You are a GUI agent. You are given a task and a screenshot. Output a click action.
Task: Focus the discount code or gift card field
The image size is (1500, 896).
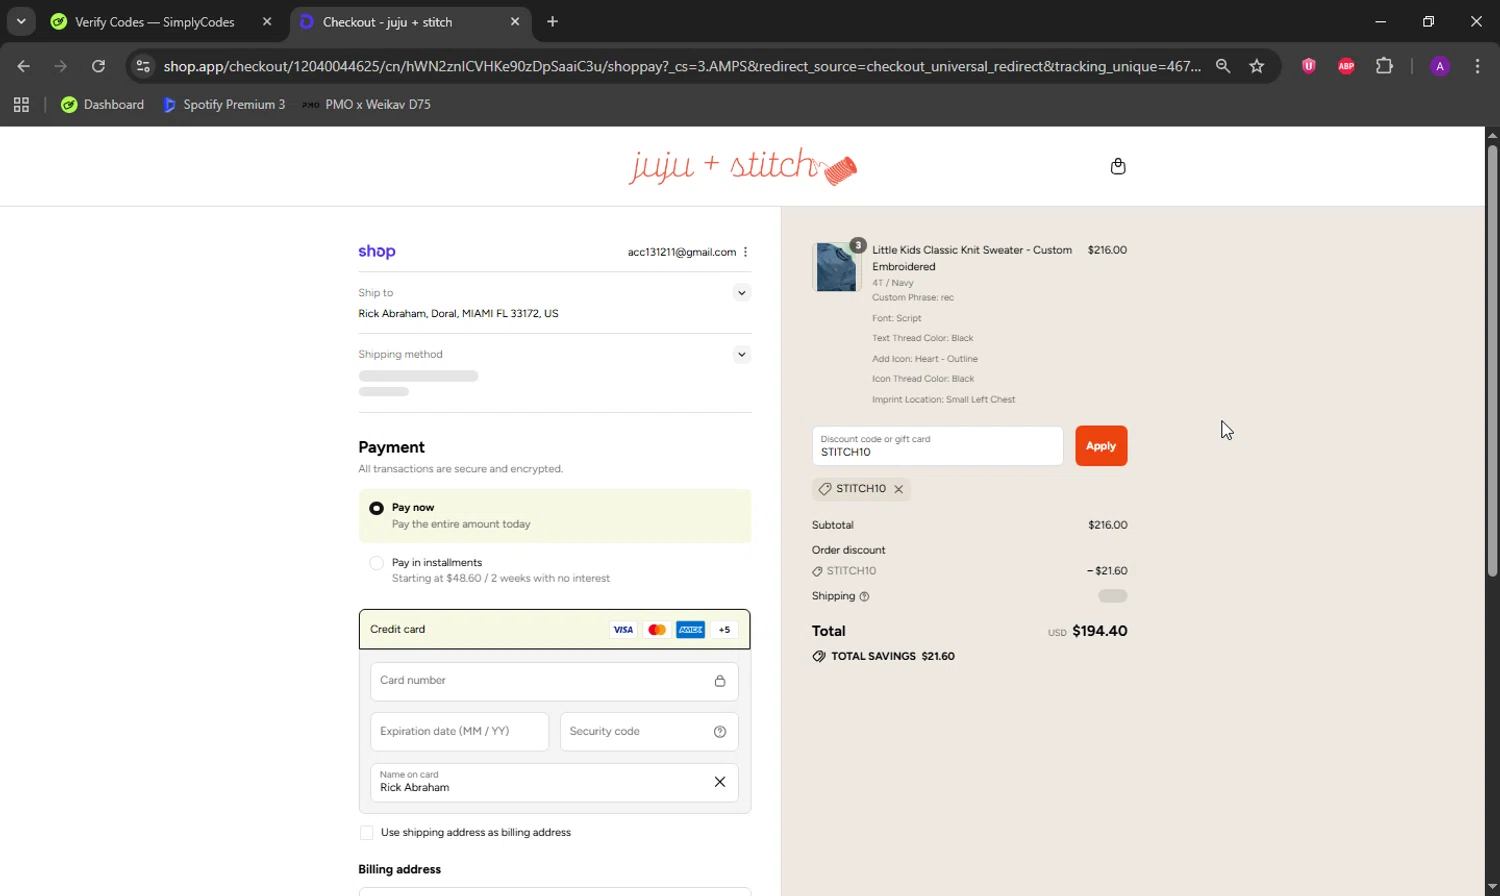coord(937,446)
